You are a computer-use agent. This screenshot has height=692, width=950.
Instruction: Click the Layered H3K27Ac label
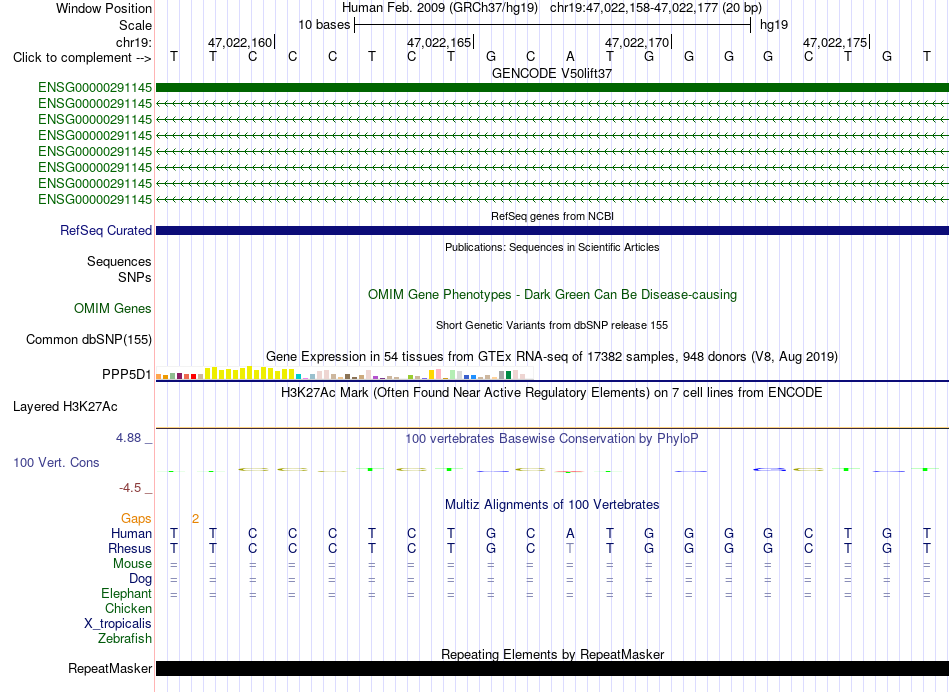(x=65, y=407)
